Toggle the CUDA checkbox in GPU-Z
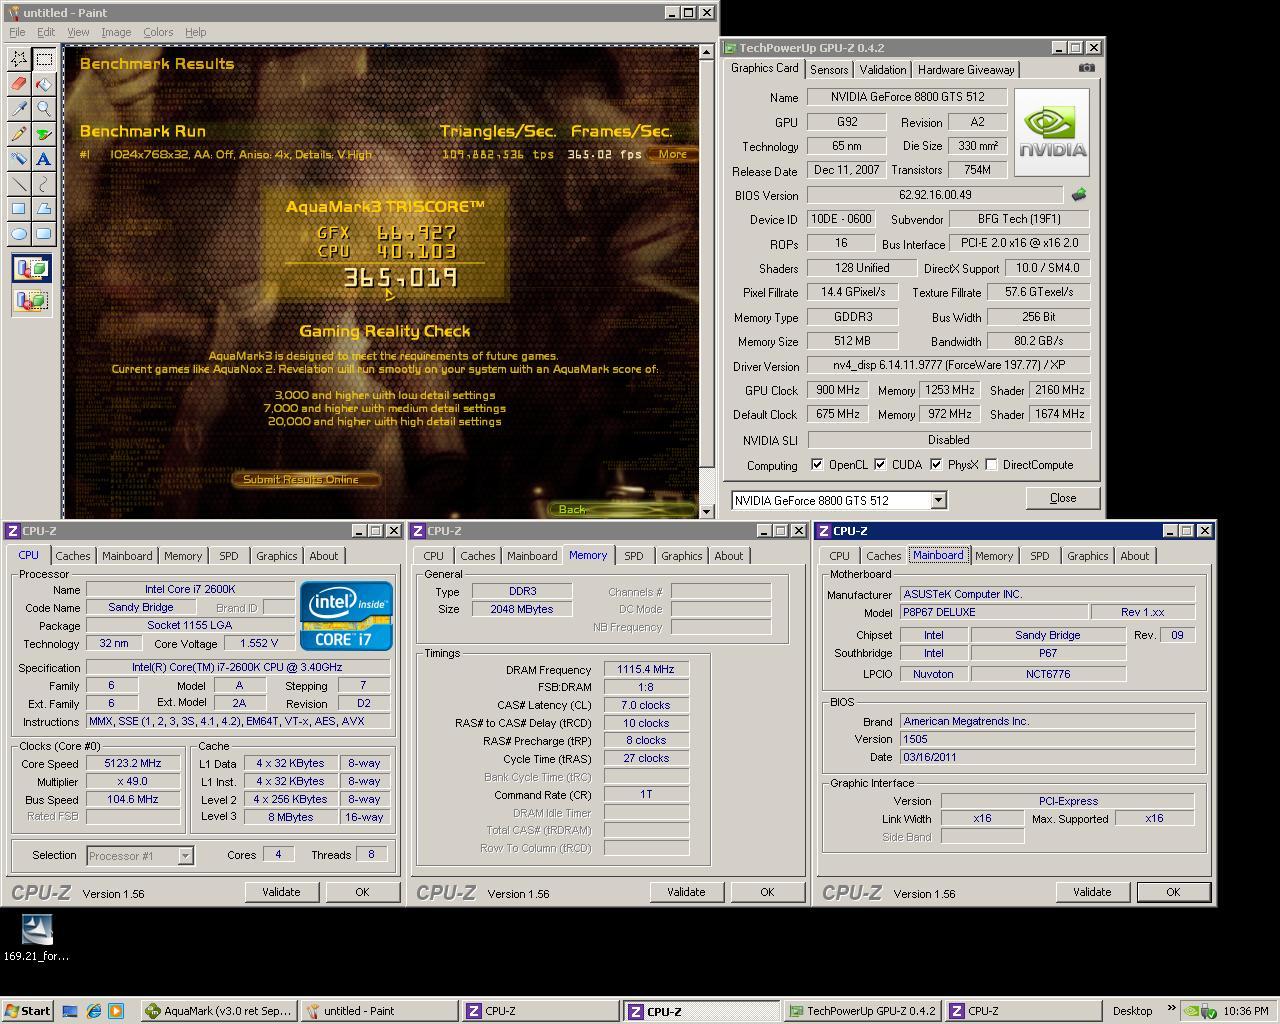The image size is (1280, 1024). (x=880, y=465)
